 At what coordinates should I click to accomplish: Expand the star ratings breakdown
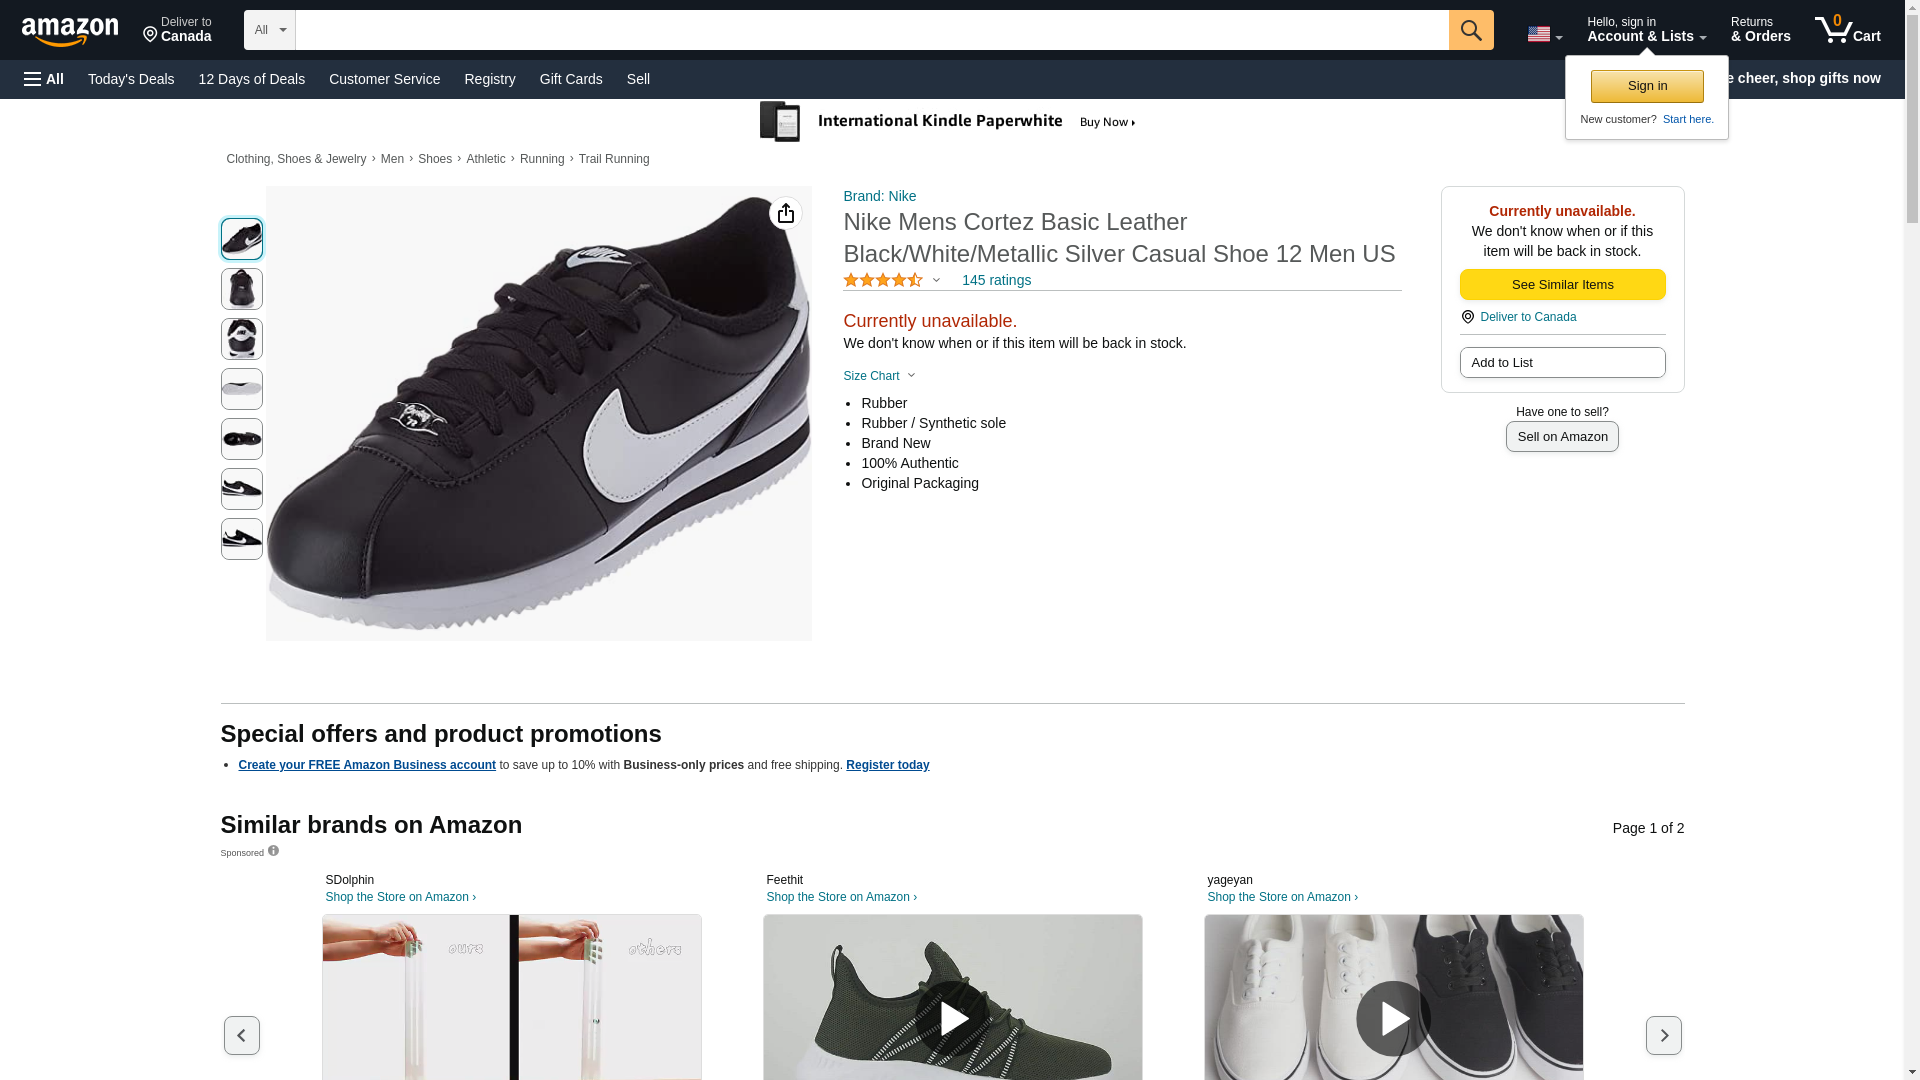tap(936, 281)
